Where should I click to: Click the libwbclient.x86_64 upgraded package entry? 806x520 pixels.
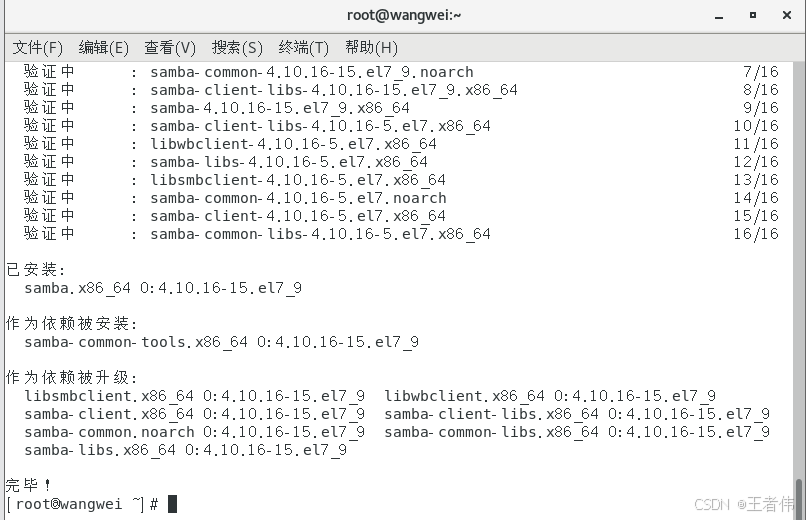550,396
